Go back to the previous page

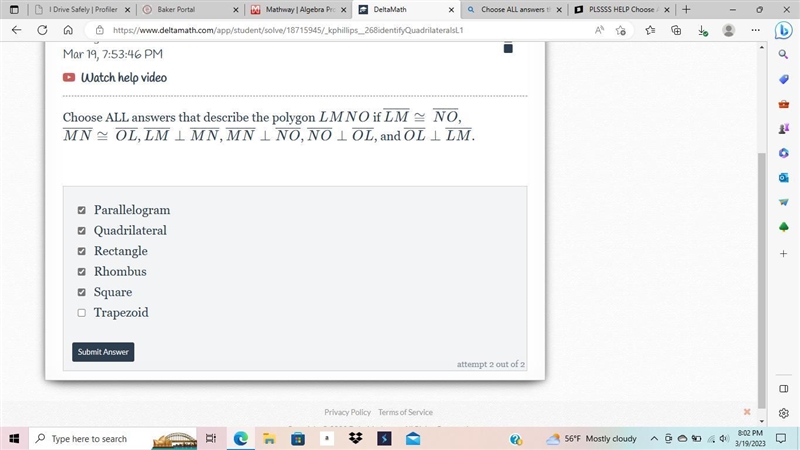point(16,30)
